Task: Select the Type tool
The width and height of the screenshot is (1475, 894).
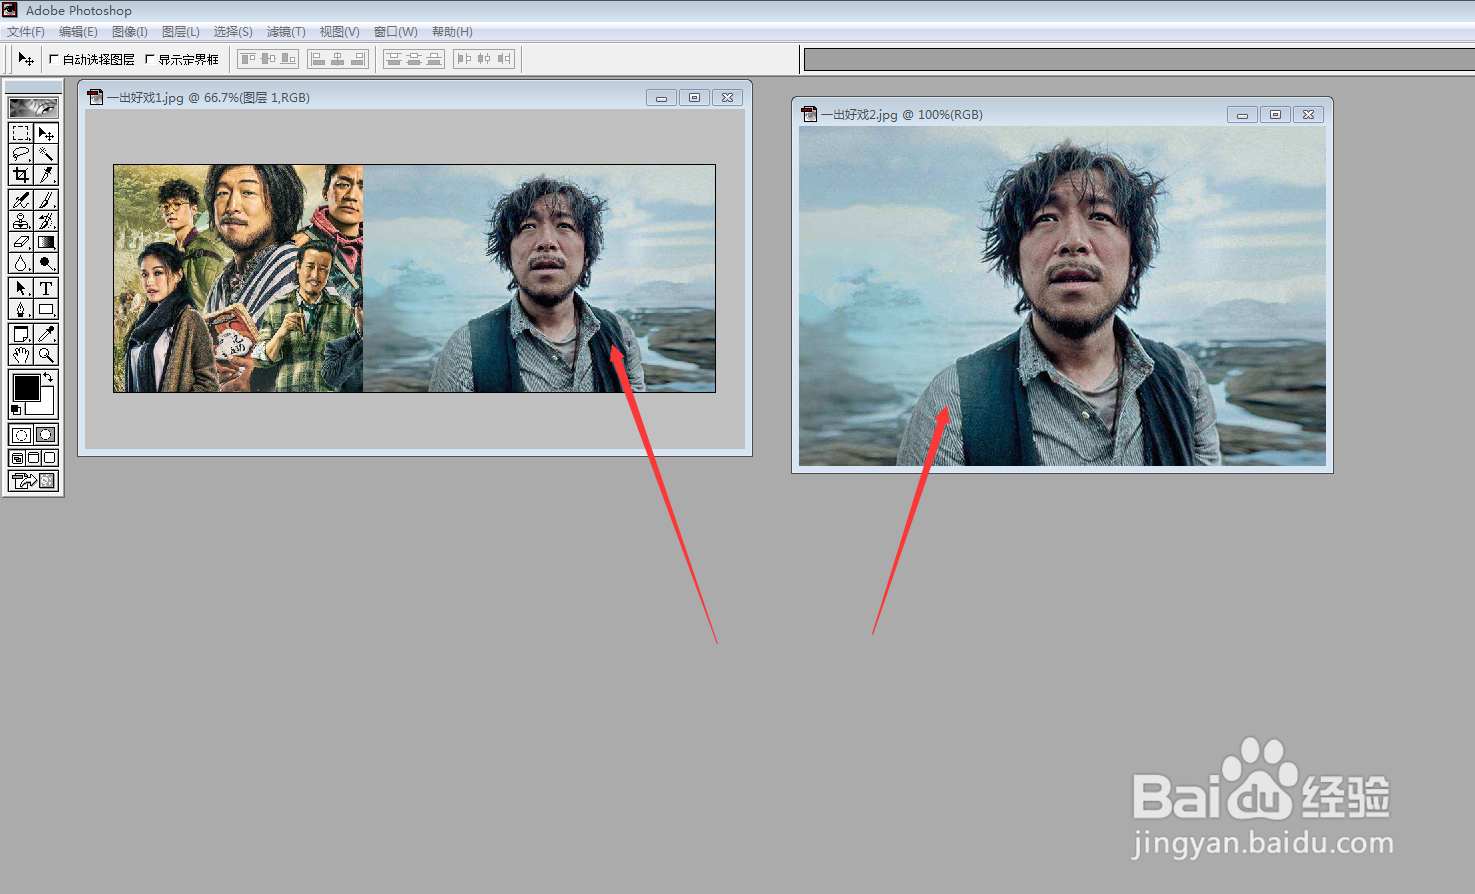Action: click(x=46, y=288)
